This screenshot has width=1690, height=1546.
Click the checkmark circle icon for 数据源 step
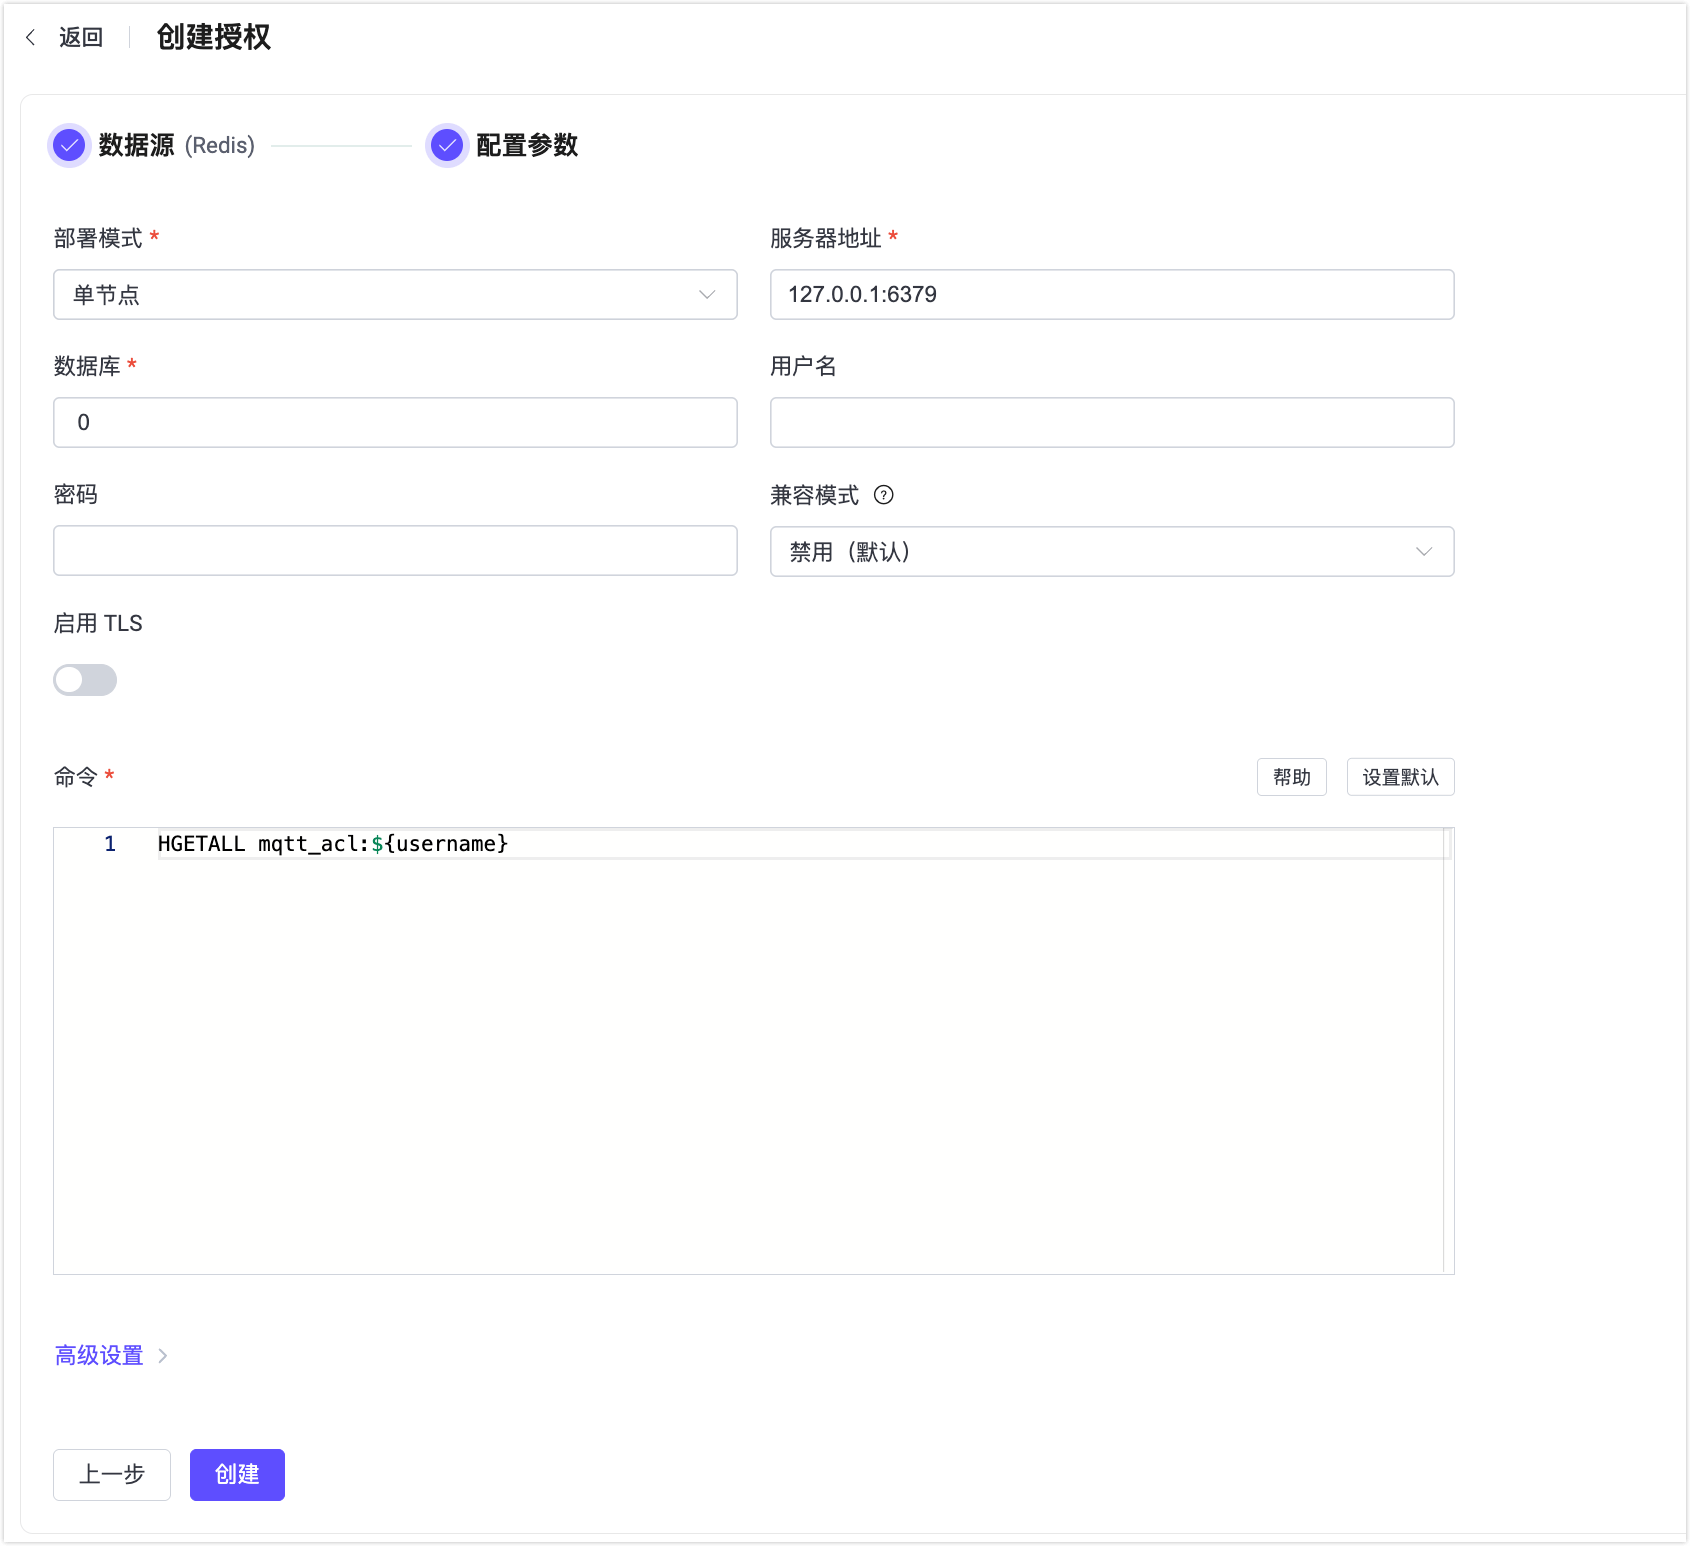click(x=68, y=145)
